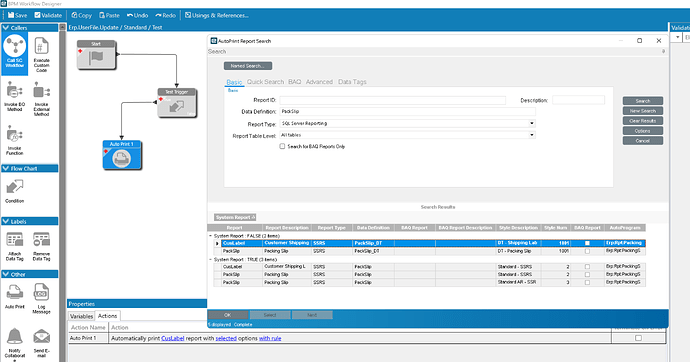Expand the Report Table Level dropdown

(532, 135)
